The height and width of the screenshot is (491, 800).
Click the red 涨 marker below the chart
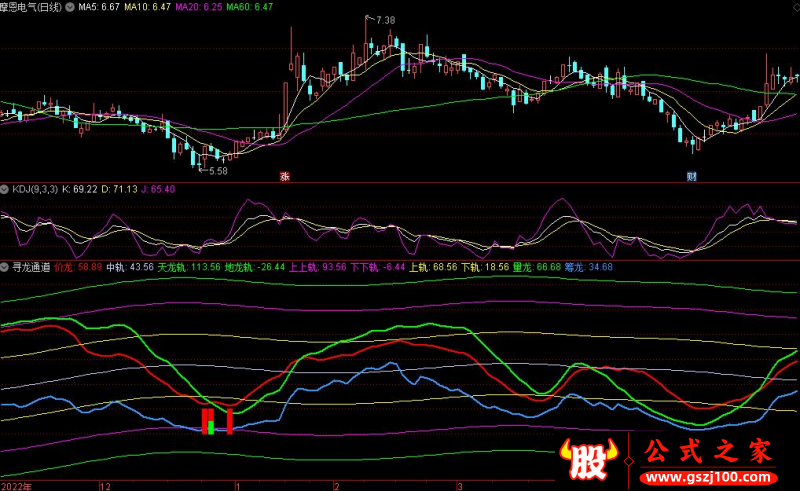pyautogui.click(x=284, y=176)
